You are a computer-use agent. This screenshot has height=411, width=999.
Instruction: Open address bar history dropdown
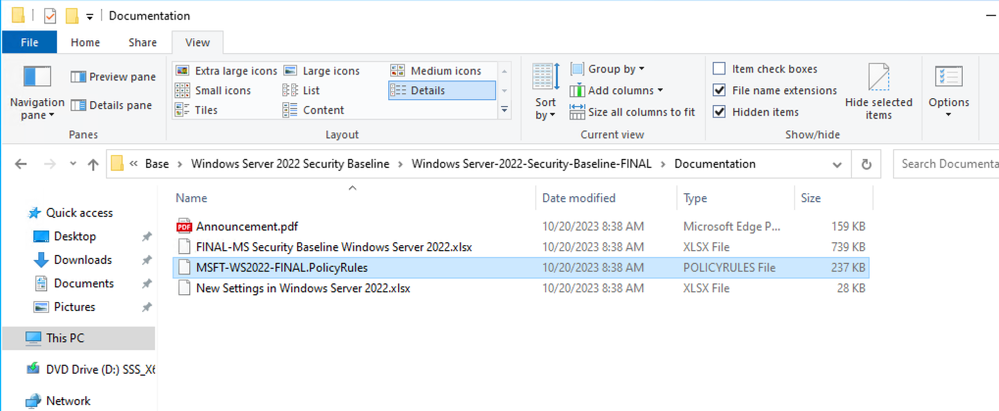(x=838, y=164)
